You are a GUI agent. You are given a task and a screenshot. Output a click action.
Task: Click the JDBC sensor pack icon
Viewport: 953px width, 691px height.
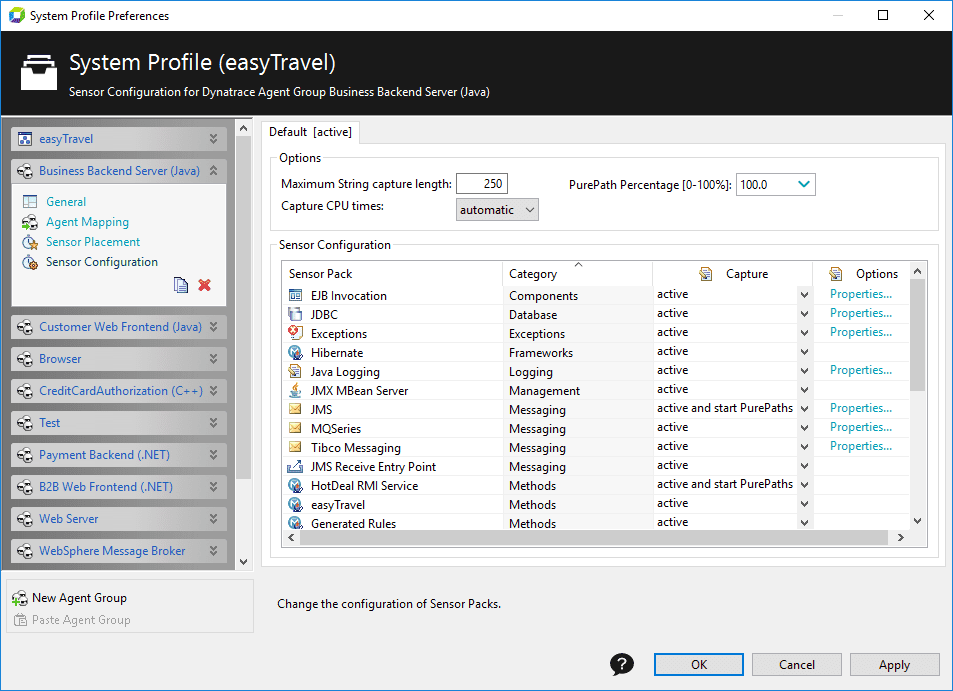(x=295, y=314)
